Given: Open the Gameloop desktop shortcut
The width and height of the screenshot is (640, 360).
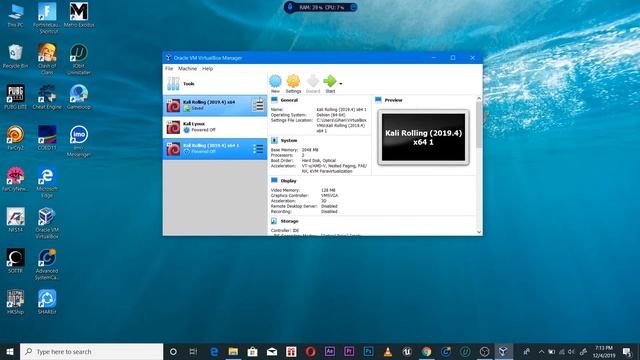Looking at the screenshot, I should (79, 97).
